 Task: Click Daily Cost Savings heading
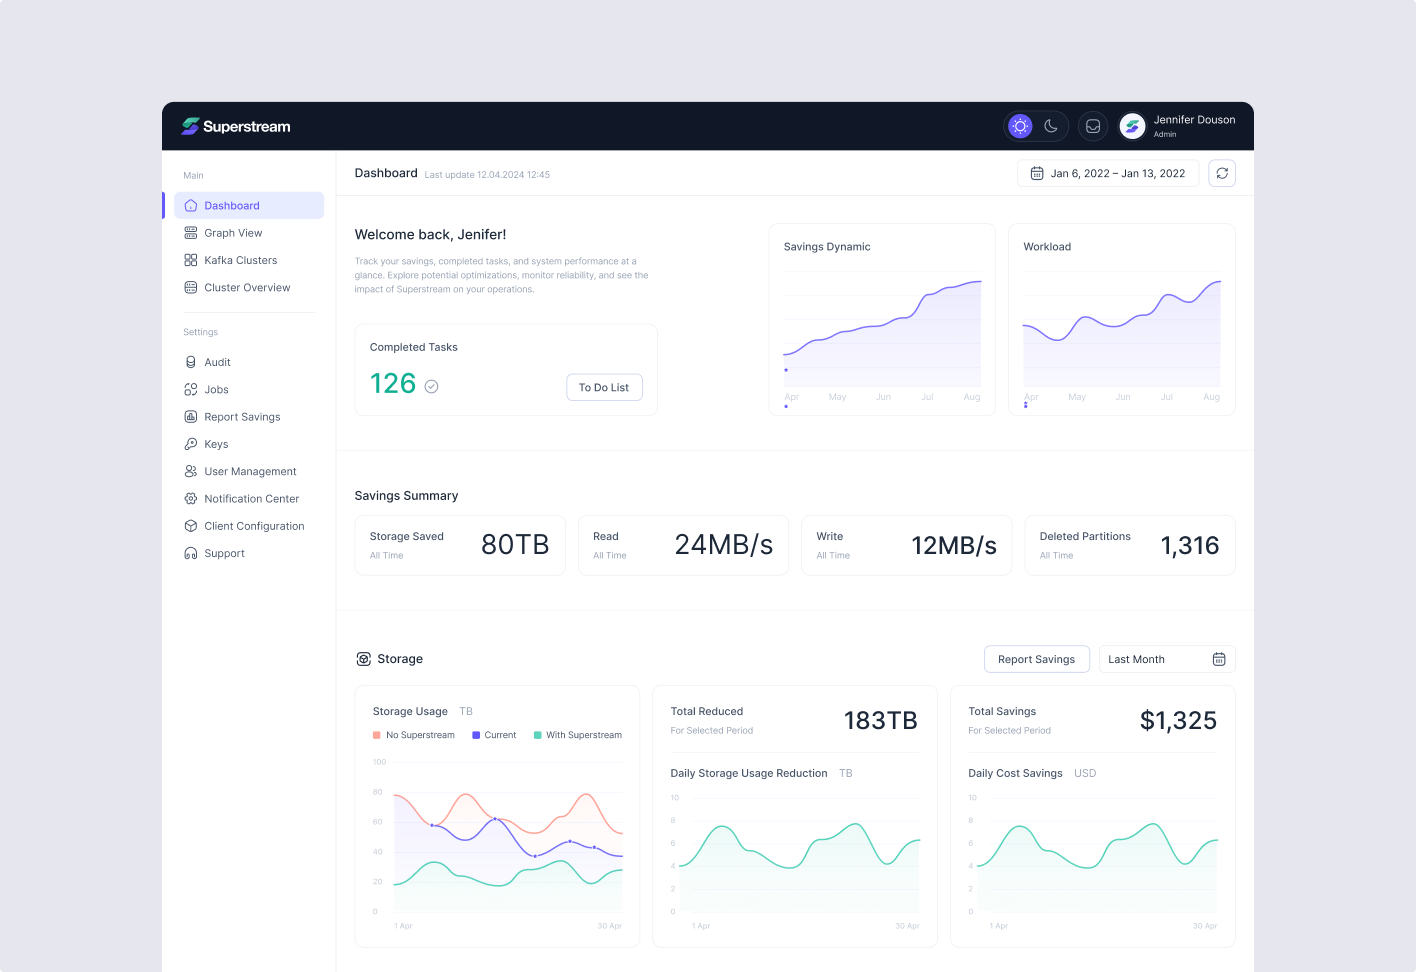pyautogui.click(x=1015, y=773)
